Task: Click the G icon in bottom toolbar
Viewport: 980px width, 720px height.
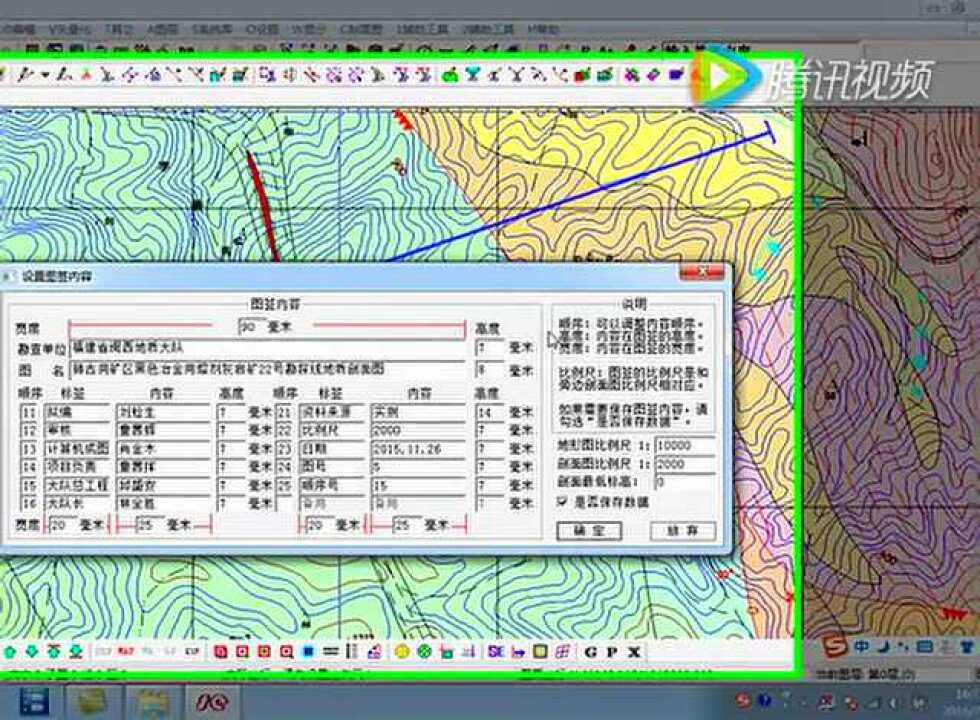Action: pos(591,652)
